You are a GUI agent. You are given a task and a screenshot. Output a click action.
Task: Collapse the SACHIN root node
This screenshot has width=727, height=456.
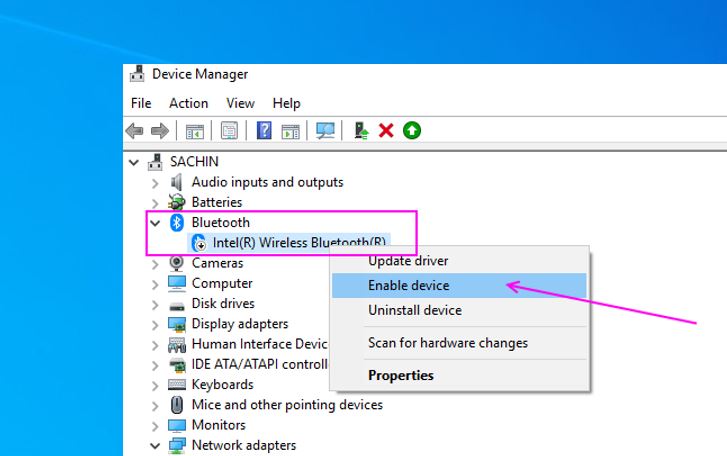(x=134, y=162)
